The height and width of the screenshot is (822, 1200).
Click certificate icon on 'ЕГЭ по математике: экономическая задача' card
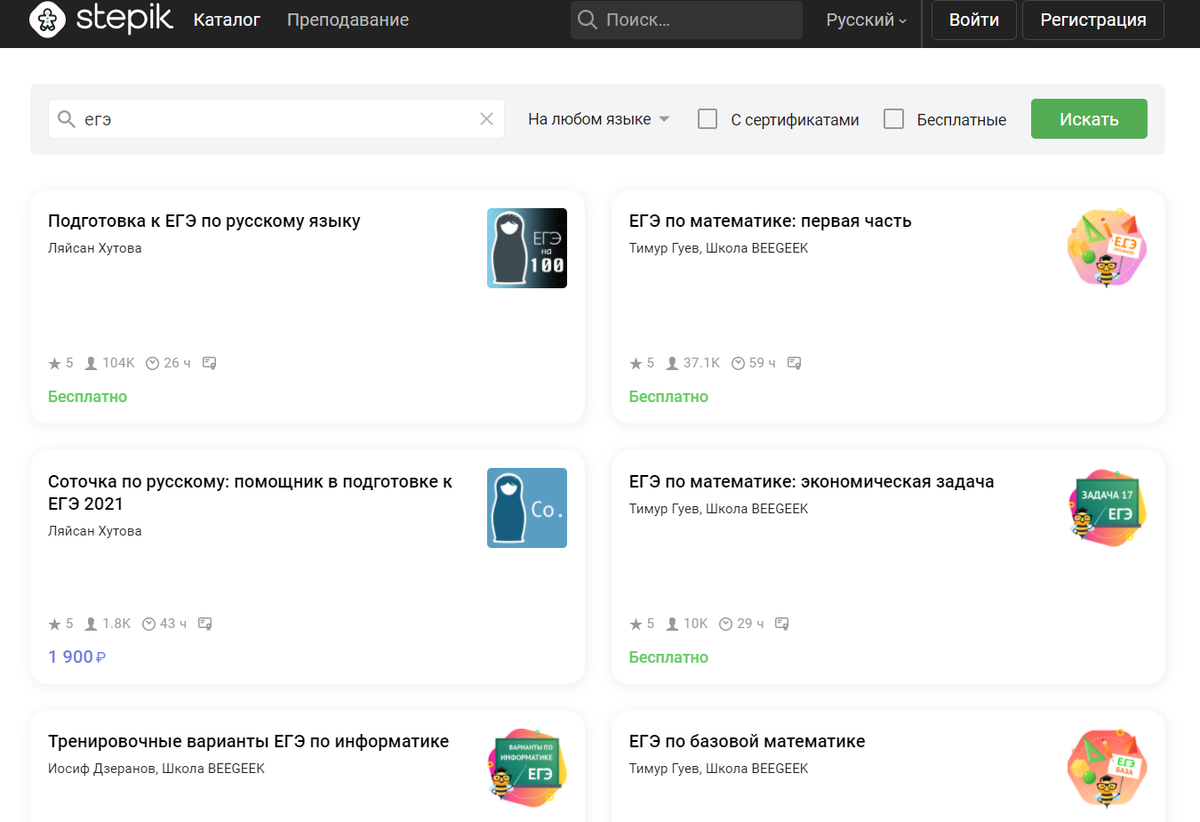(x=783, y=624)
